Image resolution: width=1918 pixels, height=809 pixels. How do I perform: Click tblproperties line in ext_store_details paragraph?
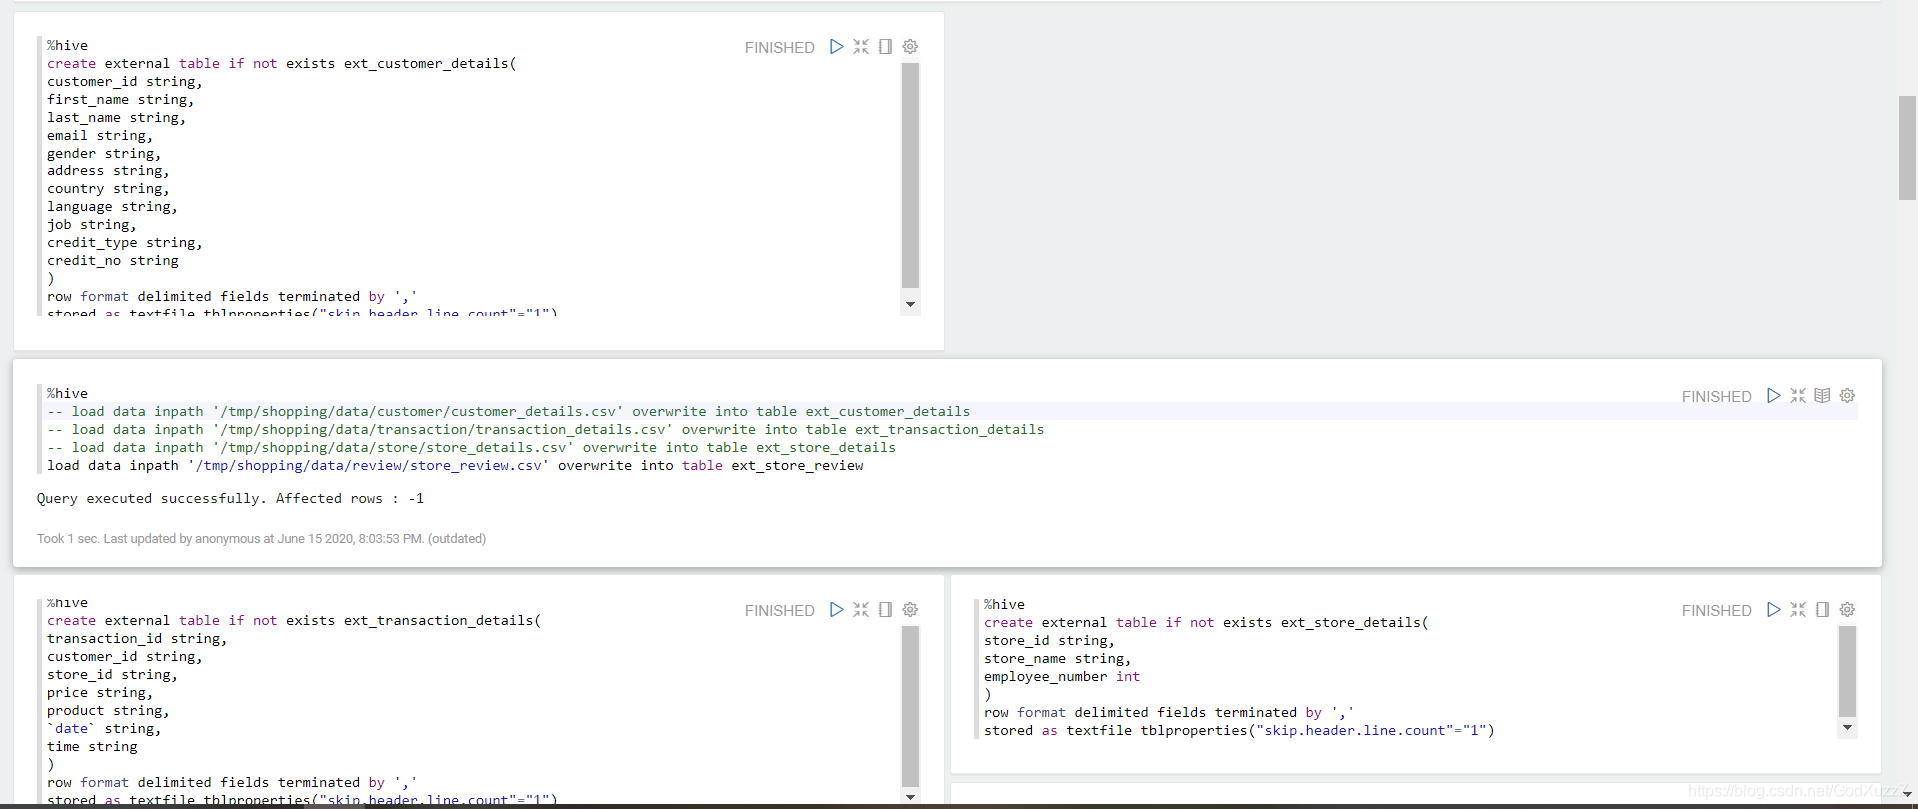(1239, 731)
